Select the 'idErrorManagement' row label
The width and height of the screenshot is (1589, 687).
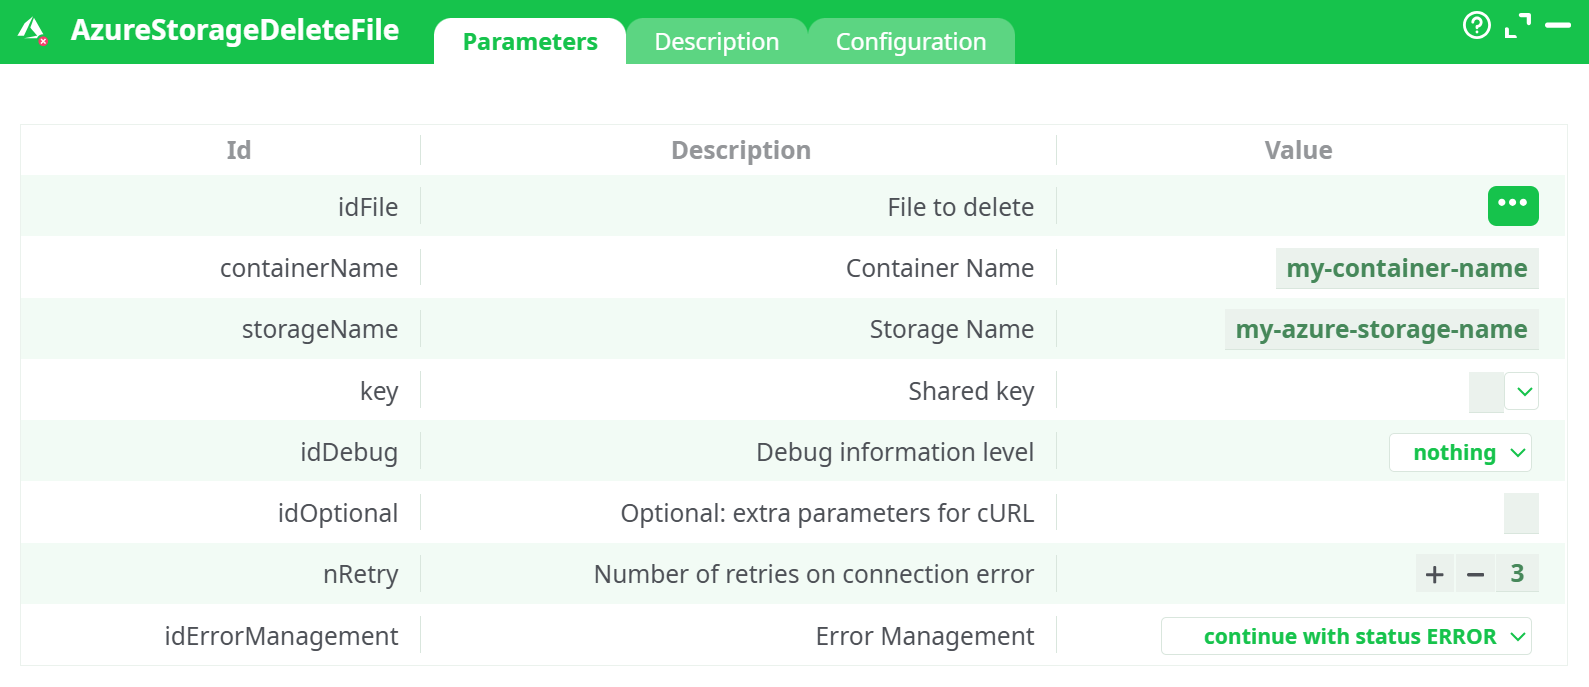pyautogui.click(x=281, y=636)
